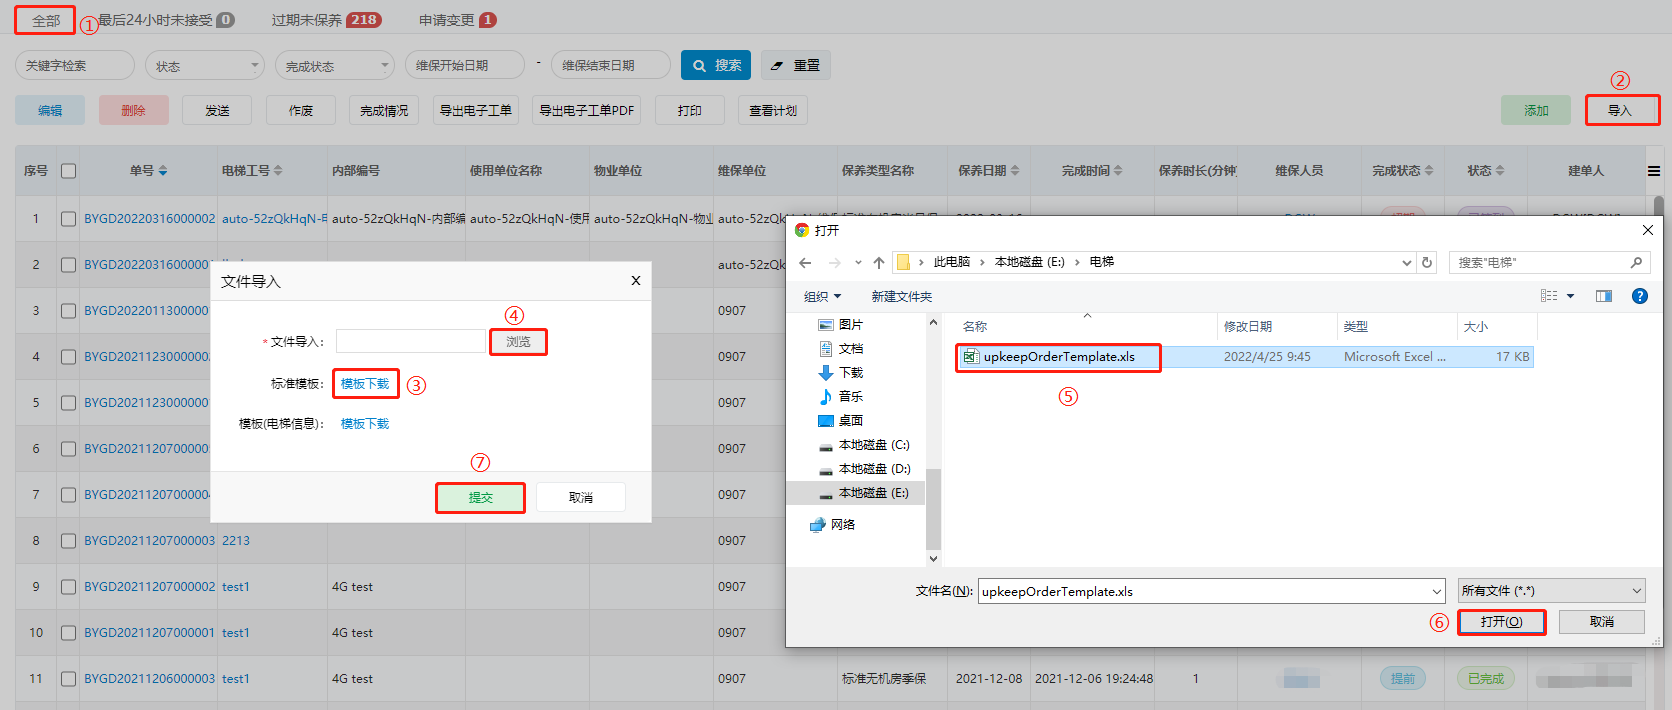The width and height of the screenshot is (1672, 710).
Task: Refresh the folder in file dialog
Action: point(1427,263)
